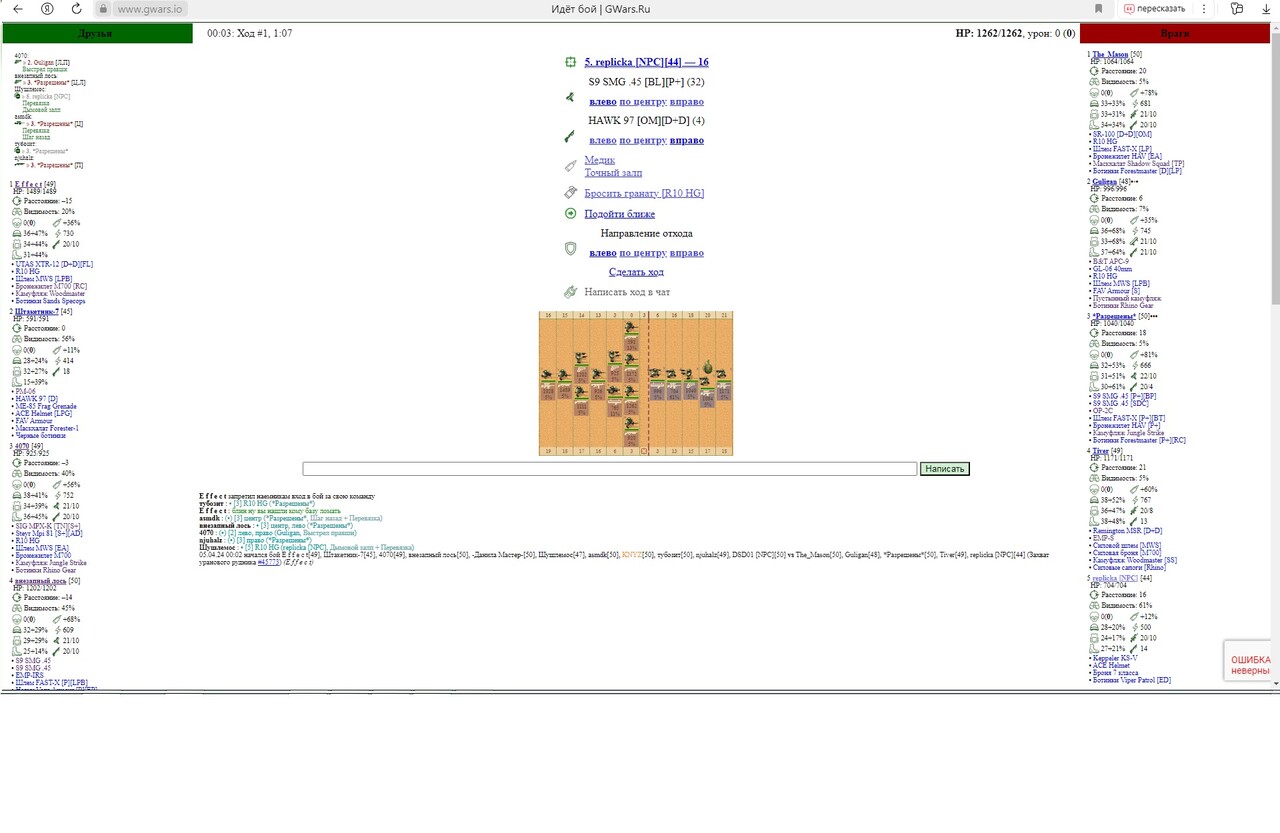Image resolution: width=1280 pixels, height=833 pixels.
Task: Open the ME-85 Frag Grenade item link
Action: tap(44, 406)
